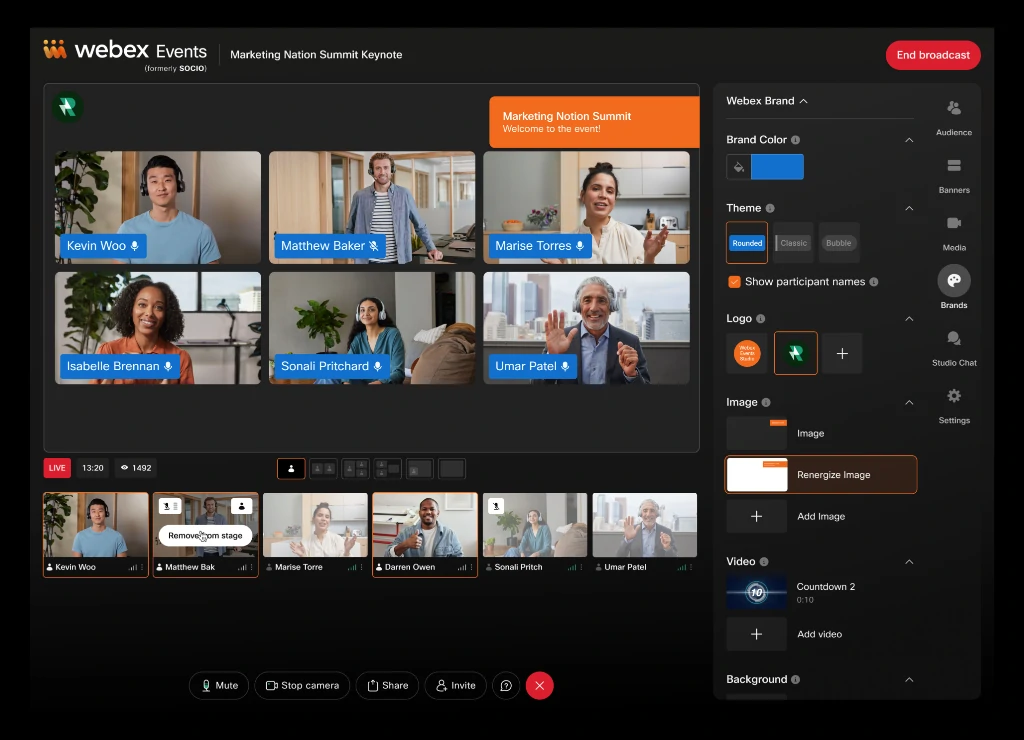Select the single-speaker stage layout
Screen dimensions: 1024x740
[290, 467]
